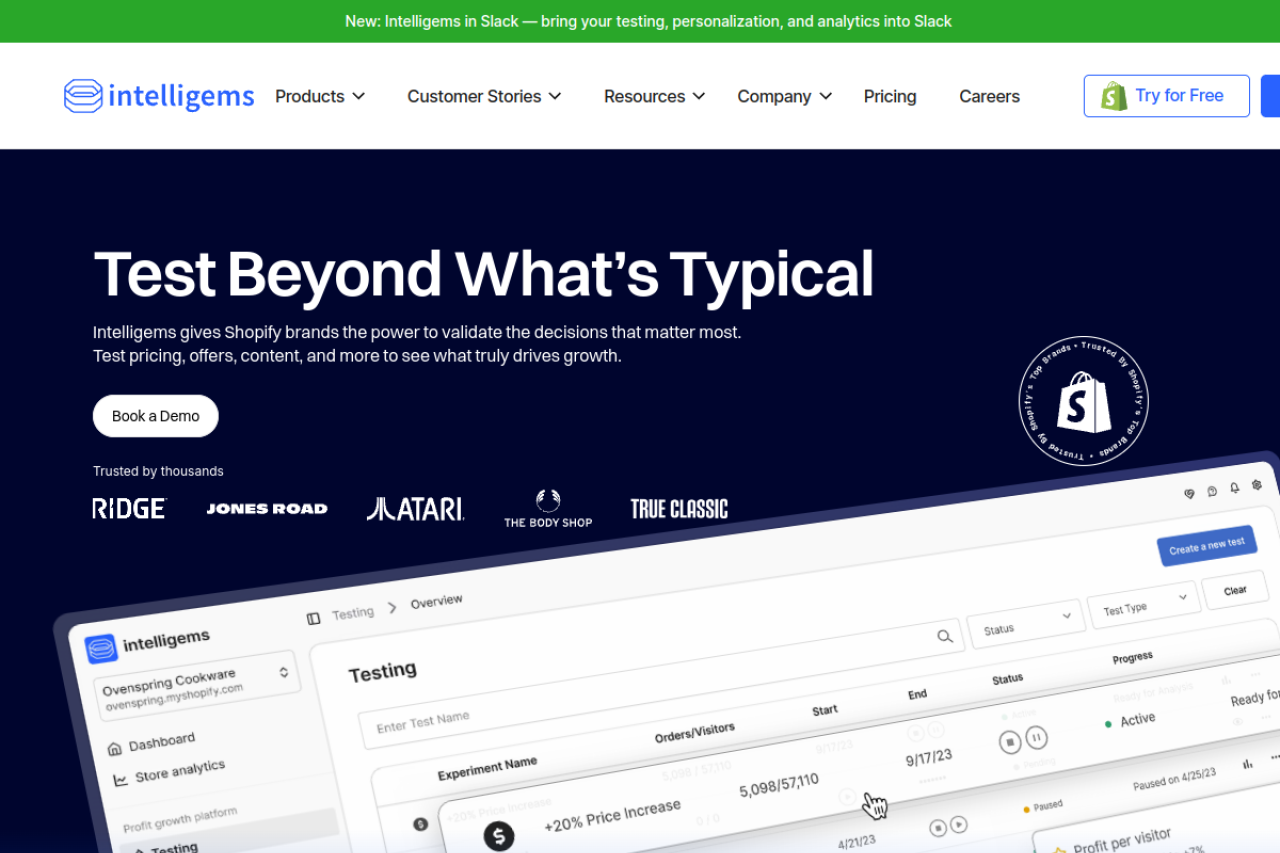The image size is (1280, 853).
Task: Click the Dashboard home icon in the sidebar
Action: tap(114, 748)
